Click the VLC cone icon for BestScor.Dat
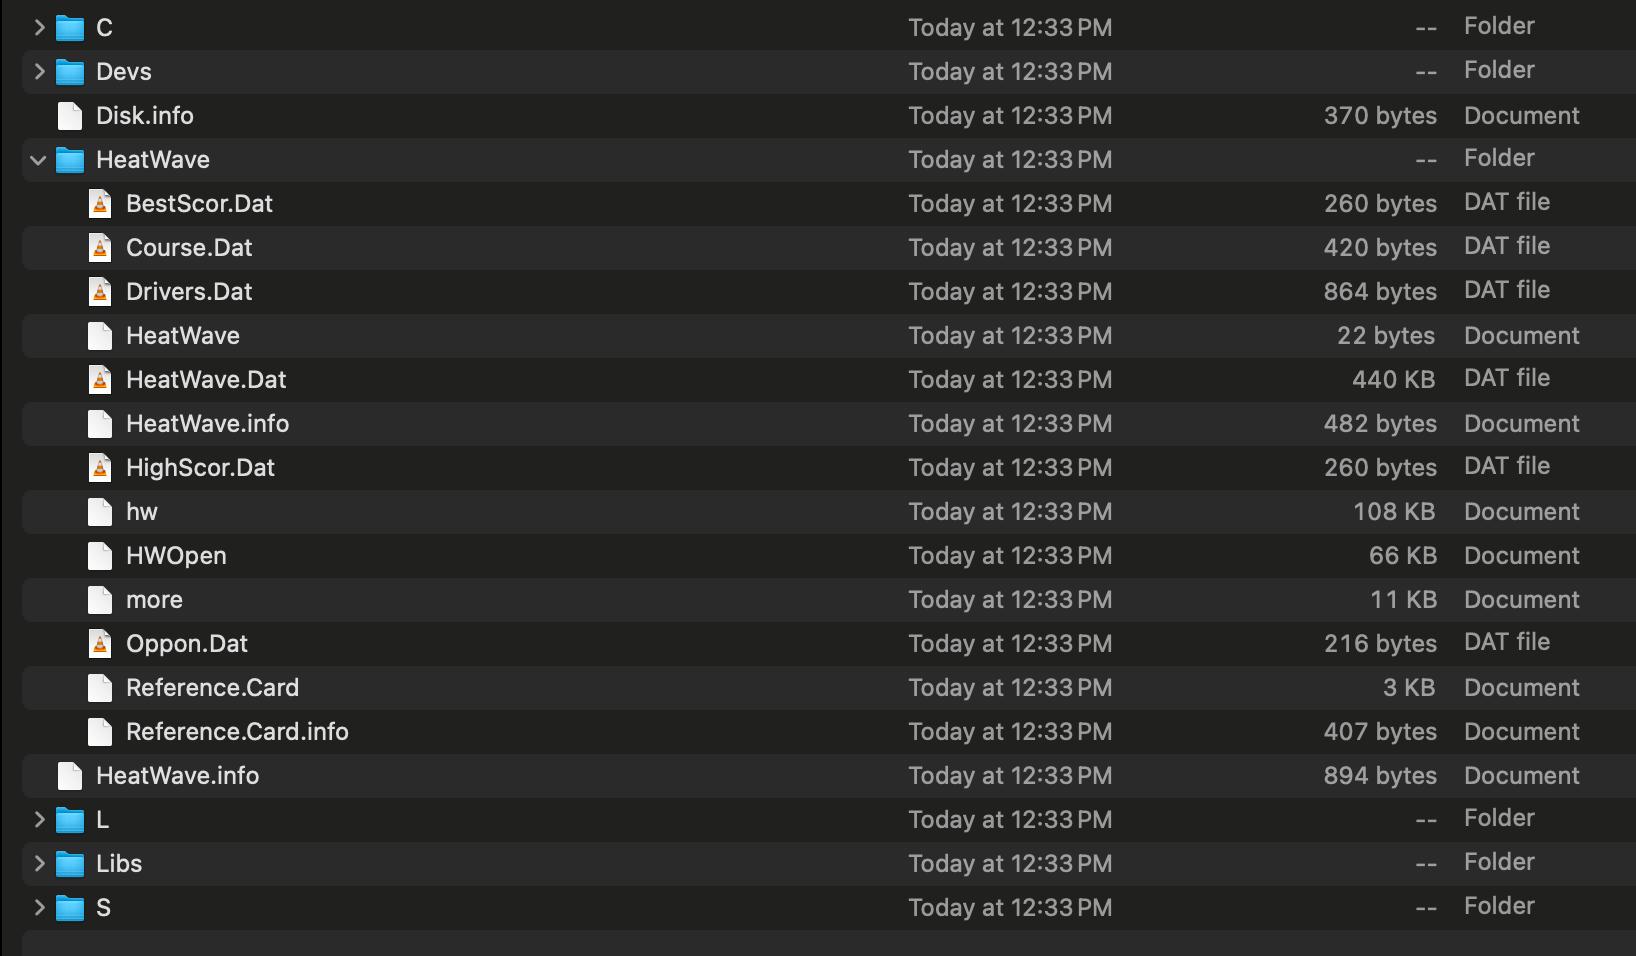Viewport: 1636px width, 956px height. (x=100, y=204)
